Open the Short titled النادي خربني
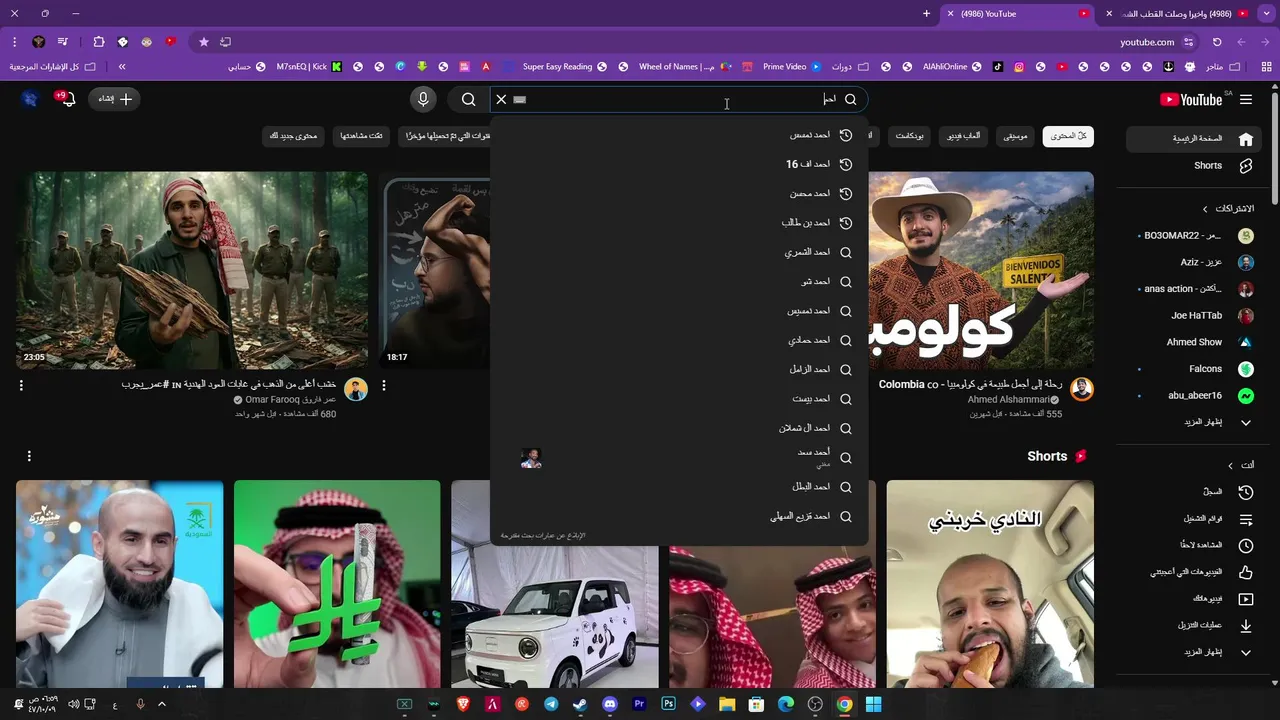 click(990, 584)
